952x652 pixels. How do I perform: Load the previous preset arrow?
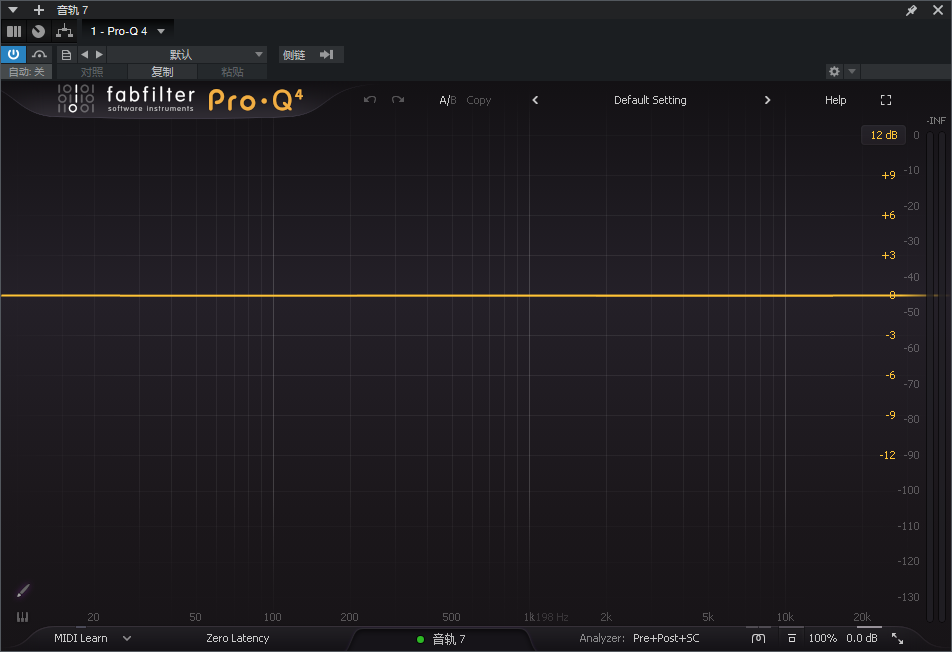point(84,55)
